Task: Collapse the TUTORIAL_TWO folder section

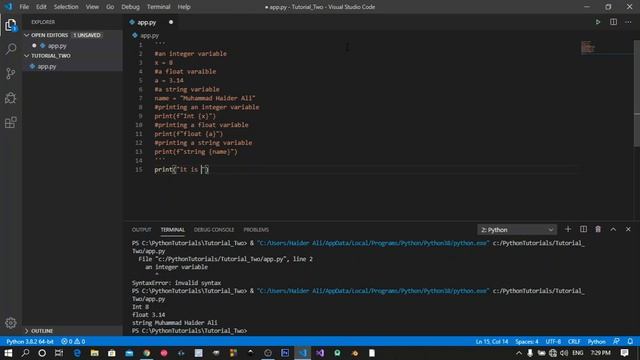Action: [73, 56]
